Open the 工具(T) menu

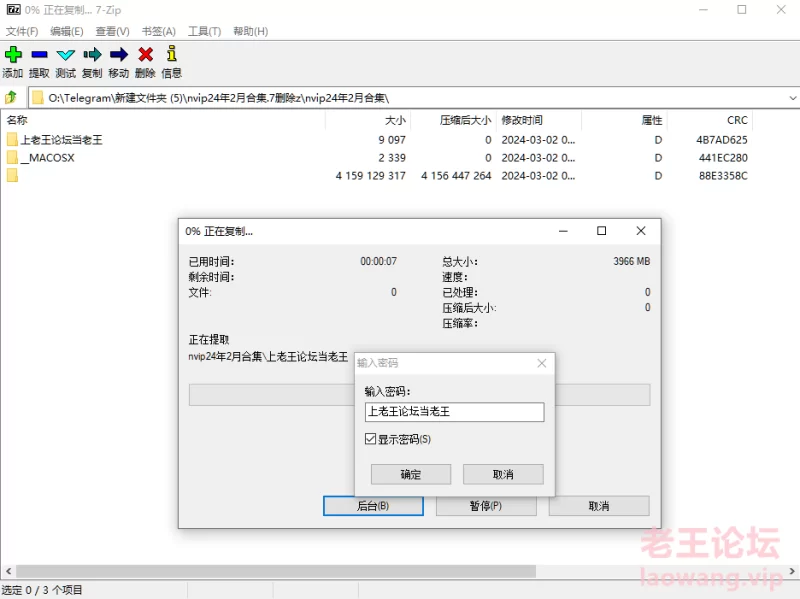205,31
